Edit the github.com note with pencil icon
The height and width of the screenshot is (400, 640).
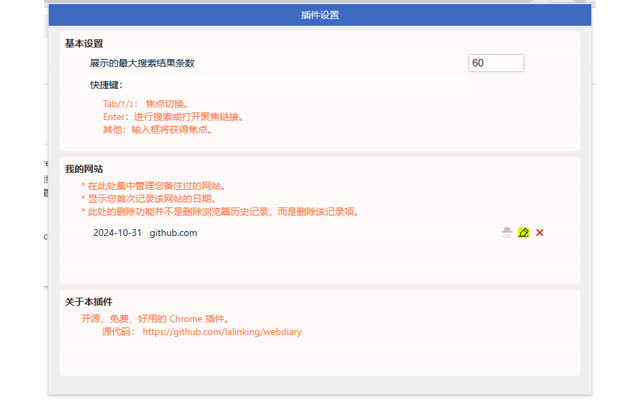click(x=523, y=233)
